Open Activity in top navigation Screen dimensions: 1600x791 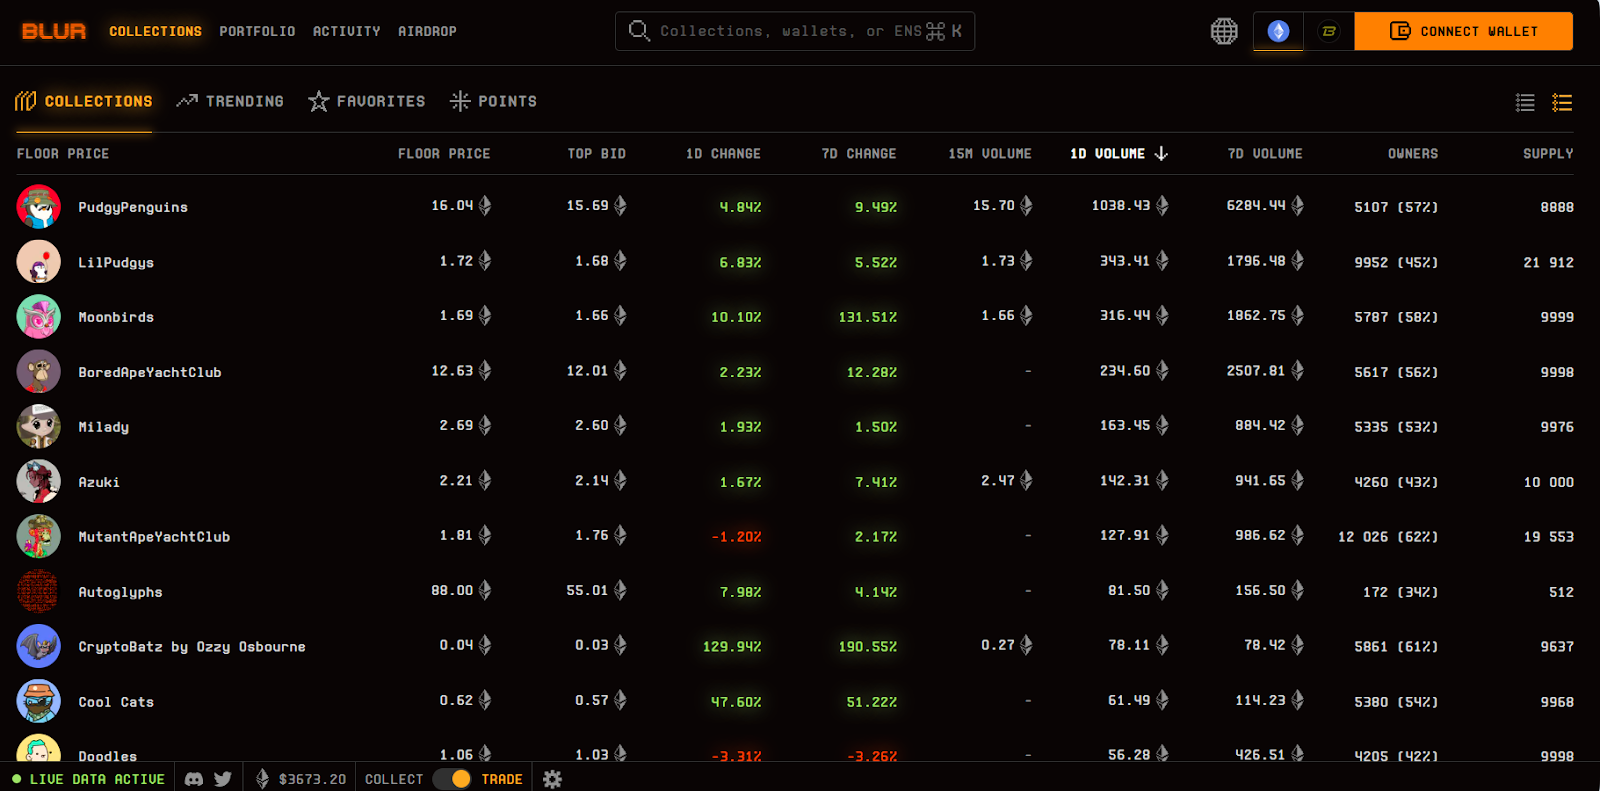pyautogui.click(x=346, y=31)
